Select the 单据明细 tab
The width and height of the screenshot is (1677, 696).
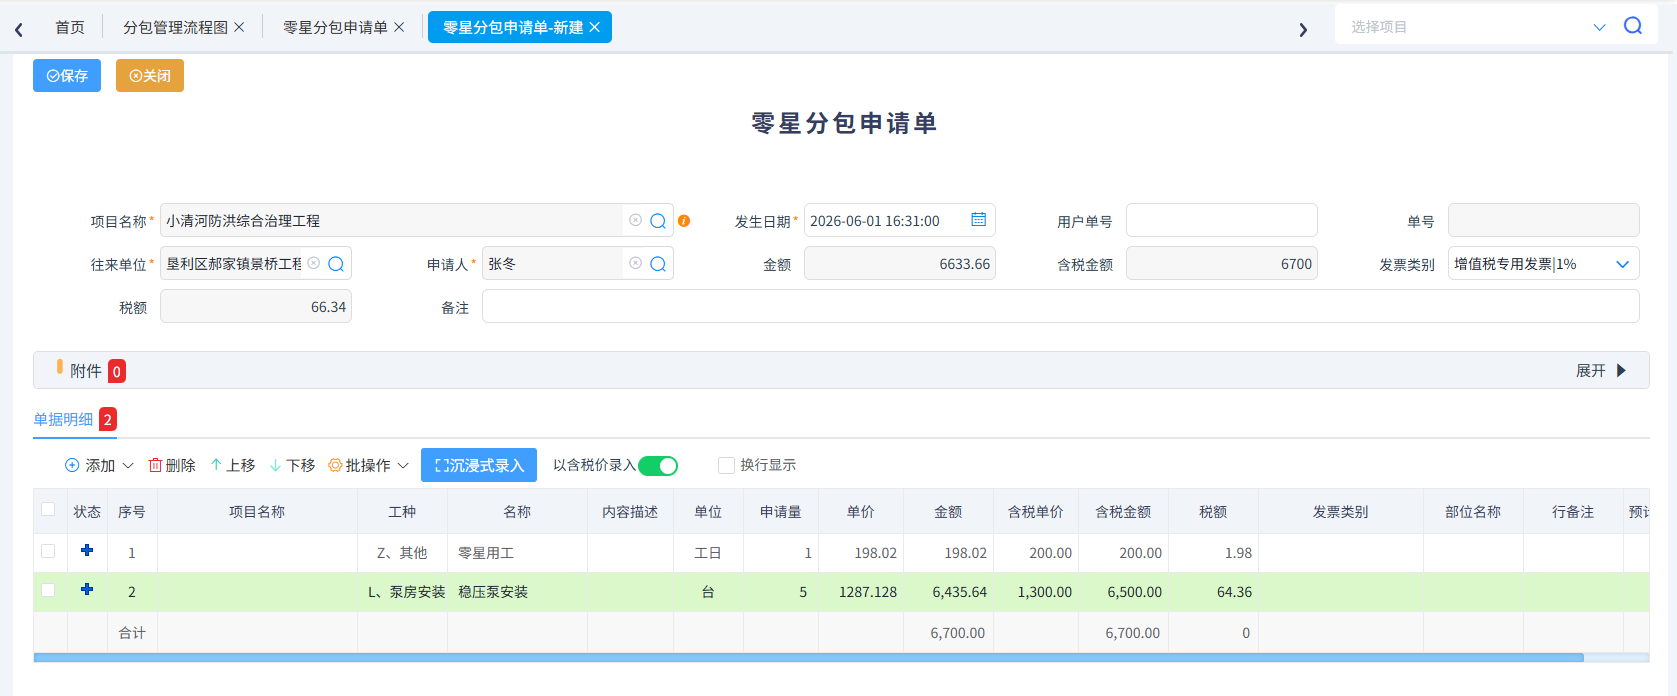point(63,419)
